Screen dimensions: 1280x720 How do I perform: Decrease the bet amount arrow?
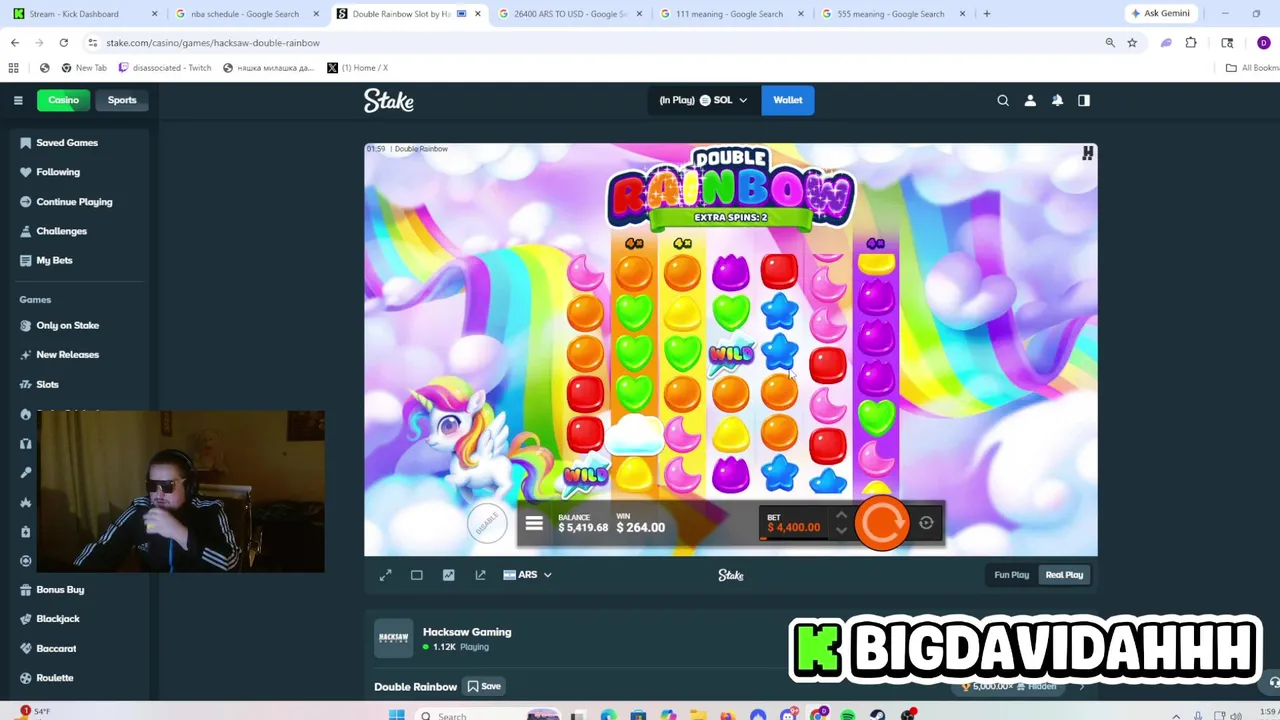[x=841, y=531]
